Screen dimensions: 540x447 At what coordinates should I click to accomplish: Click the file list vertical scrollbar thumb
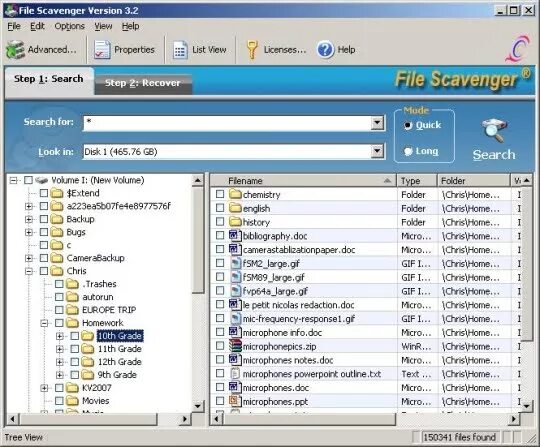(527, 263)
